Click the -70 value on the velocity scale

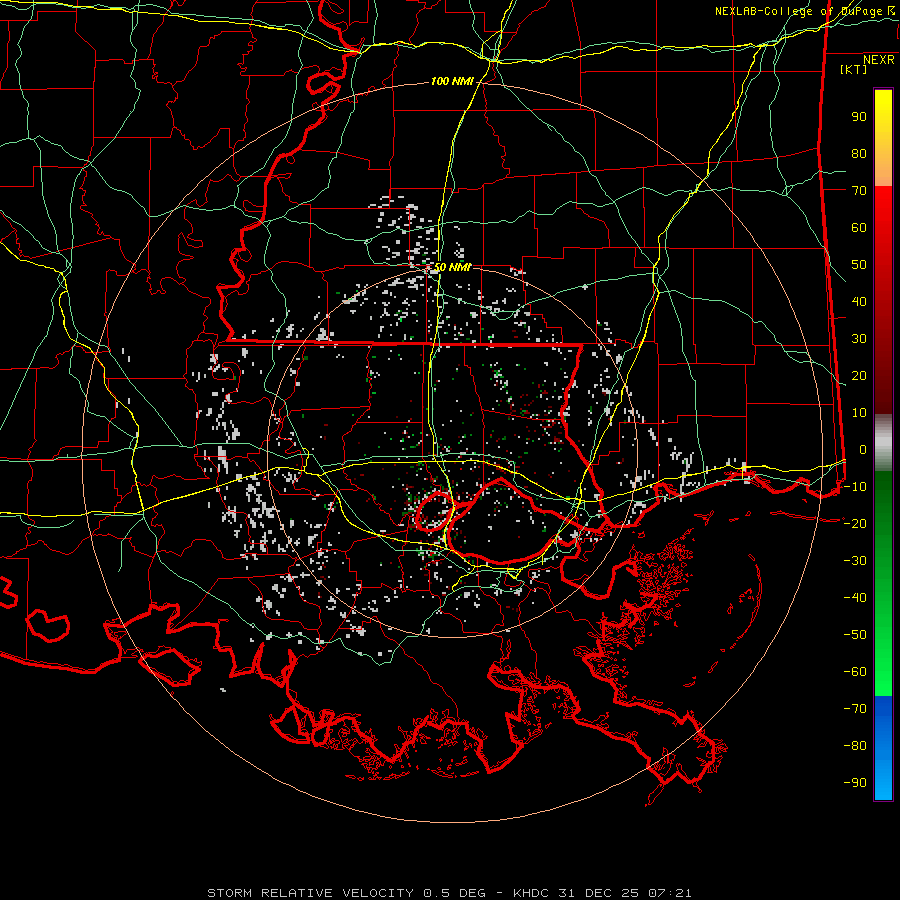[855, 709]
